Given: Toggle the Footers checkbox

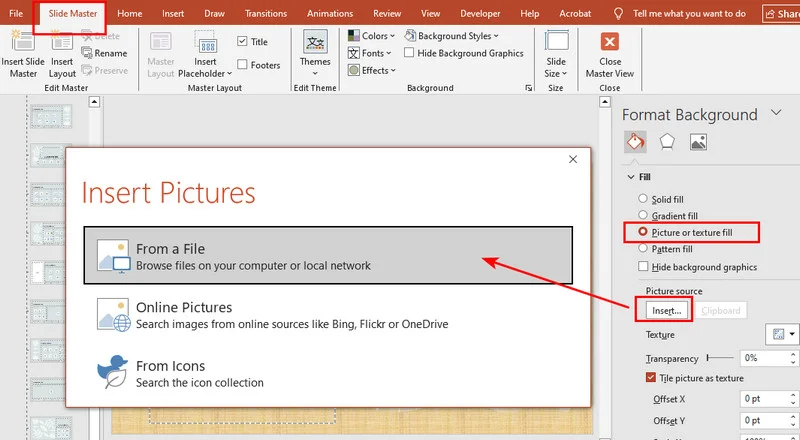Looking at the screenshot, I should pos(242,64).
